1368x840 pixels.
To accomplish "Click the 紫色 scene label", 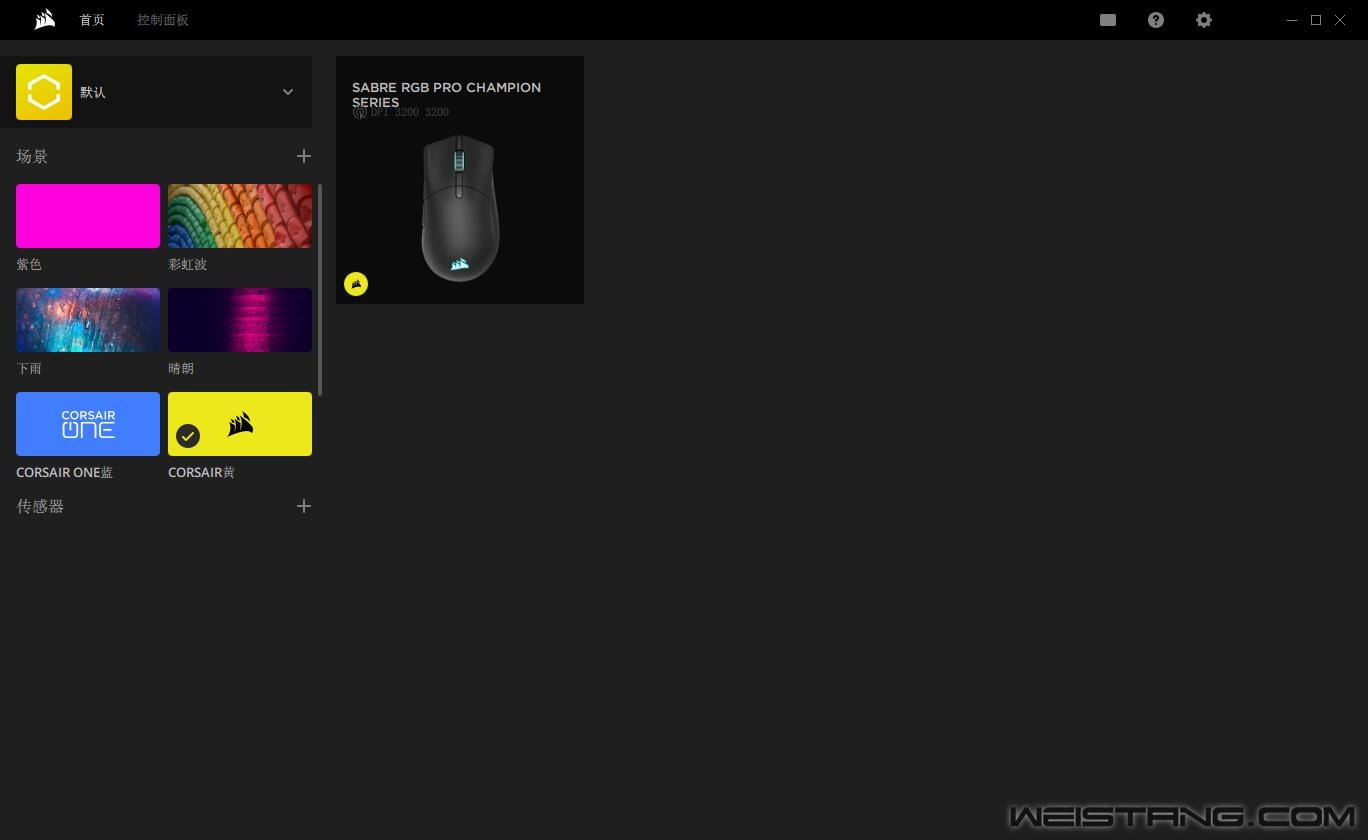I will pos(29,265).
